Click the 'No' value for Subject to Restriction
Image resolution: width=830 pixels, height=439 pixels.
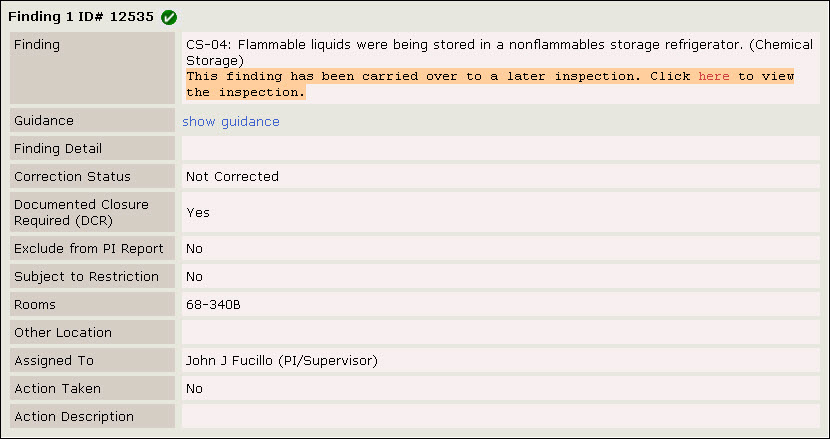click(194, 277)
